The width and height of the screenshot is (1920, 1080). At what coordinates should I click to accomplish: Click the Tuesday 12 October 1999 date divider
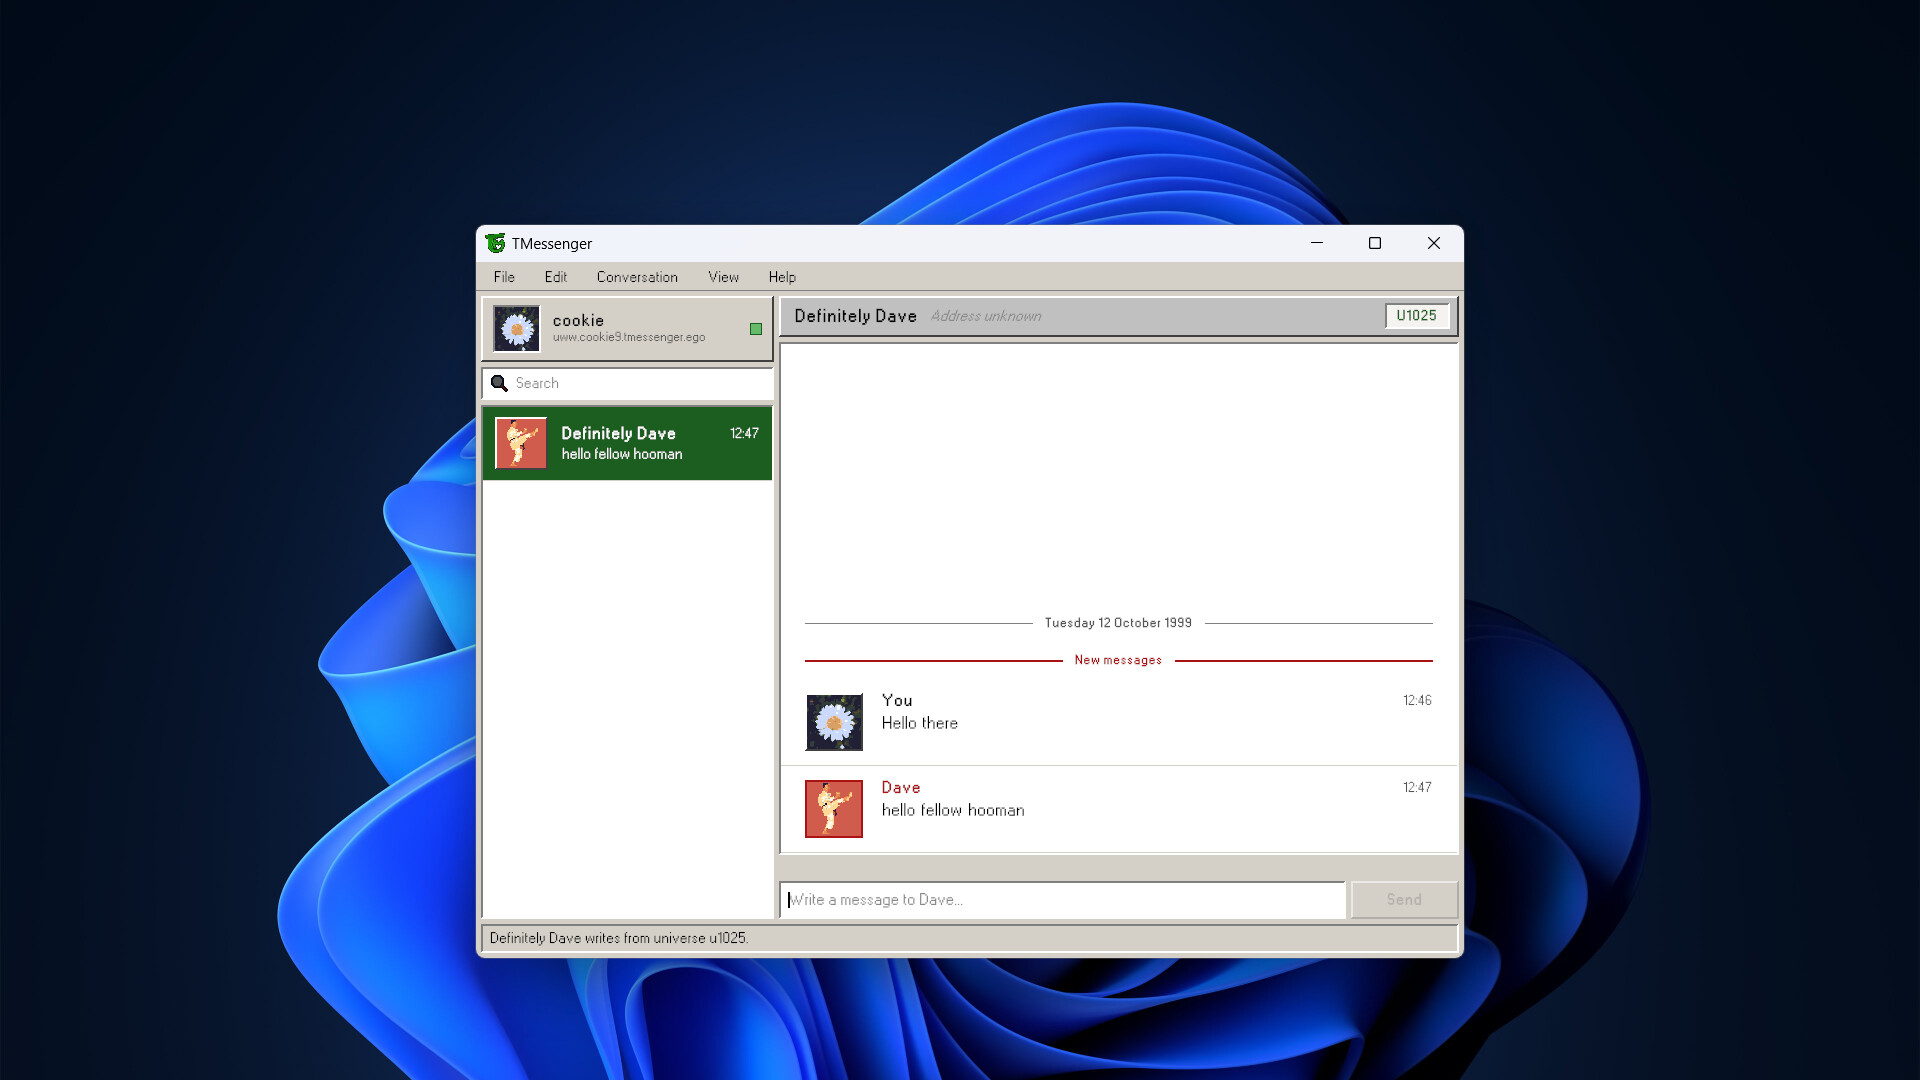click(1118, 623)
